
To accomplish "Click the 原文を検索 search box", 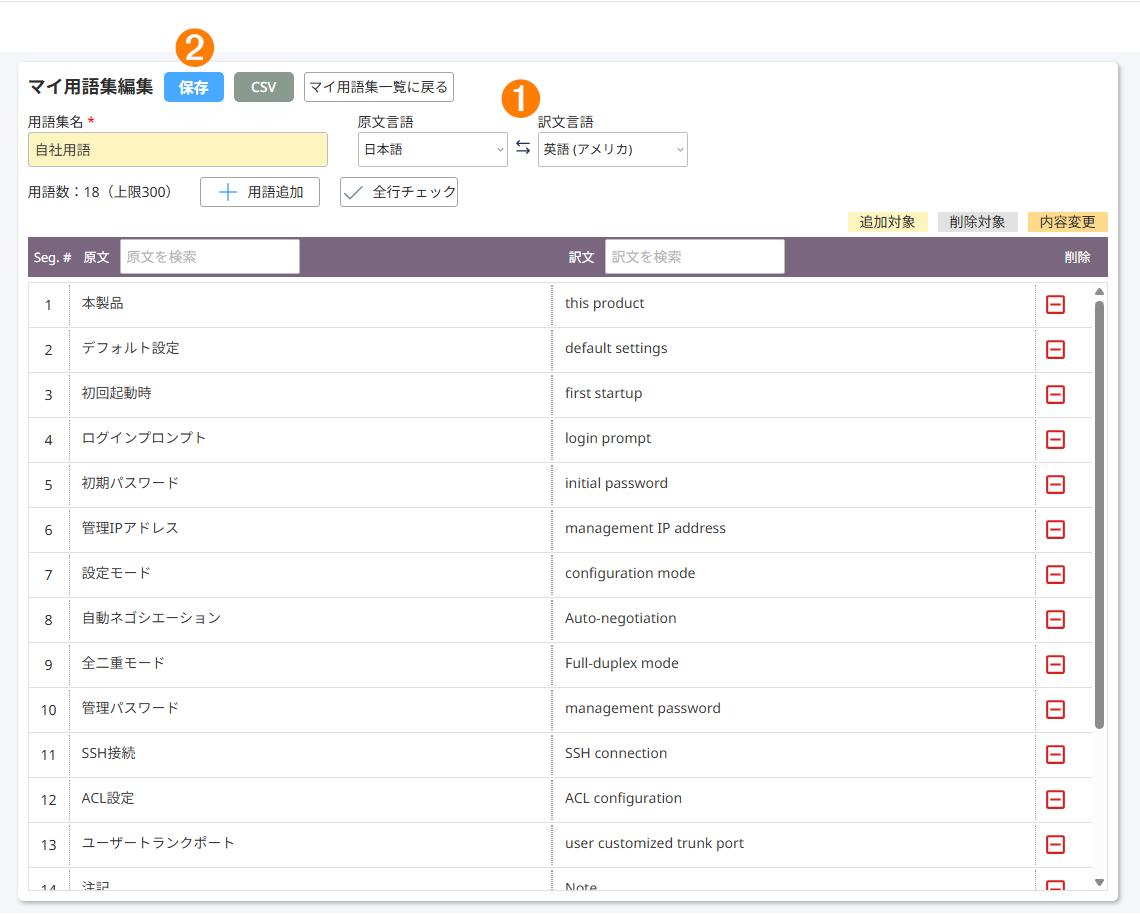I will [x=210, y=257].
